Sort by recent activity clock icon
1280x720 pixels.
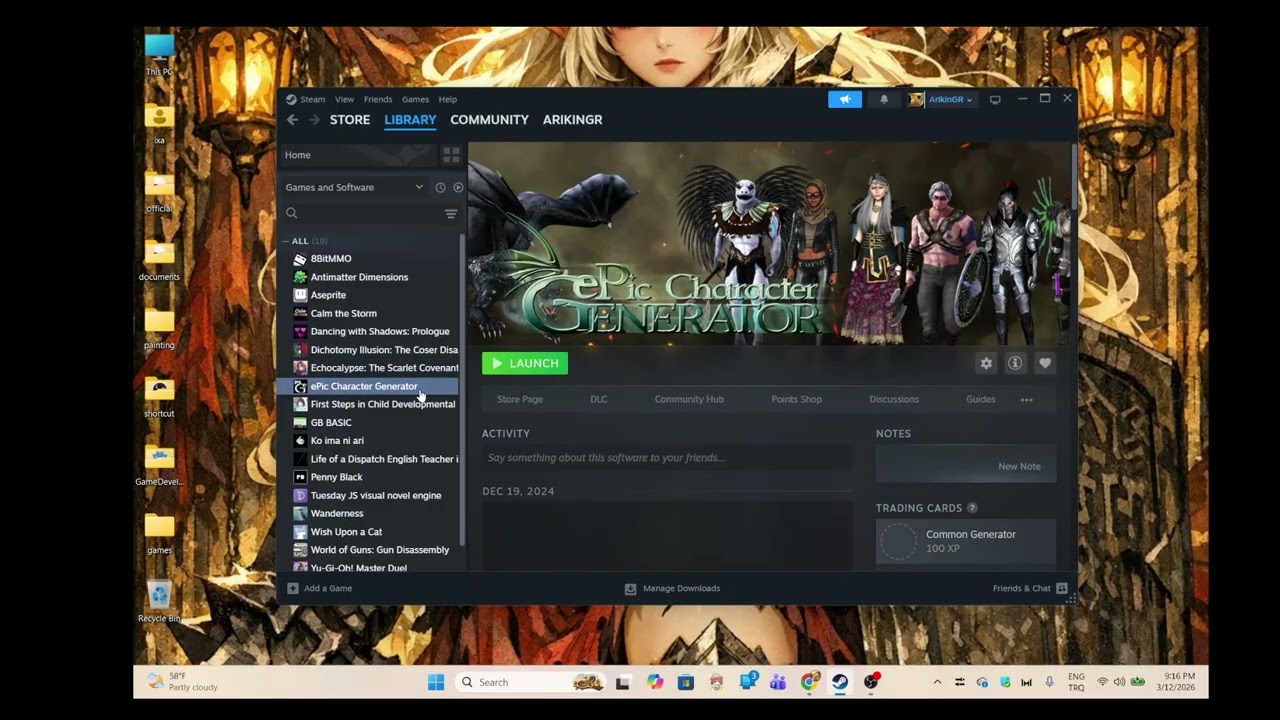click(x=440, y=187)
